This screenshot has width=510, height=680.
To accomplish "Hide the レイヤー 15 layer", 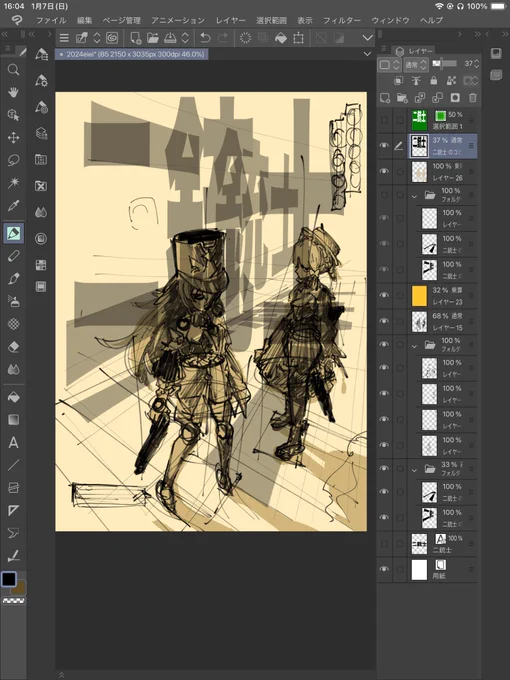I will [x=384, y=321].
